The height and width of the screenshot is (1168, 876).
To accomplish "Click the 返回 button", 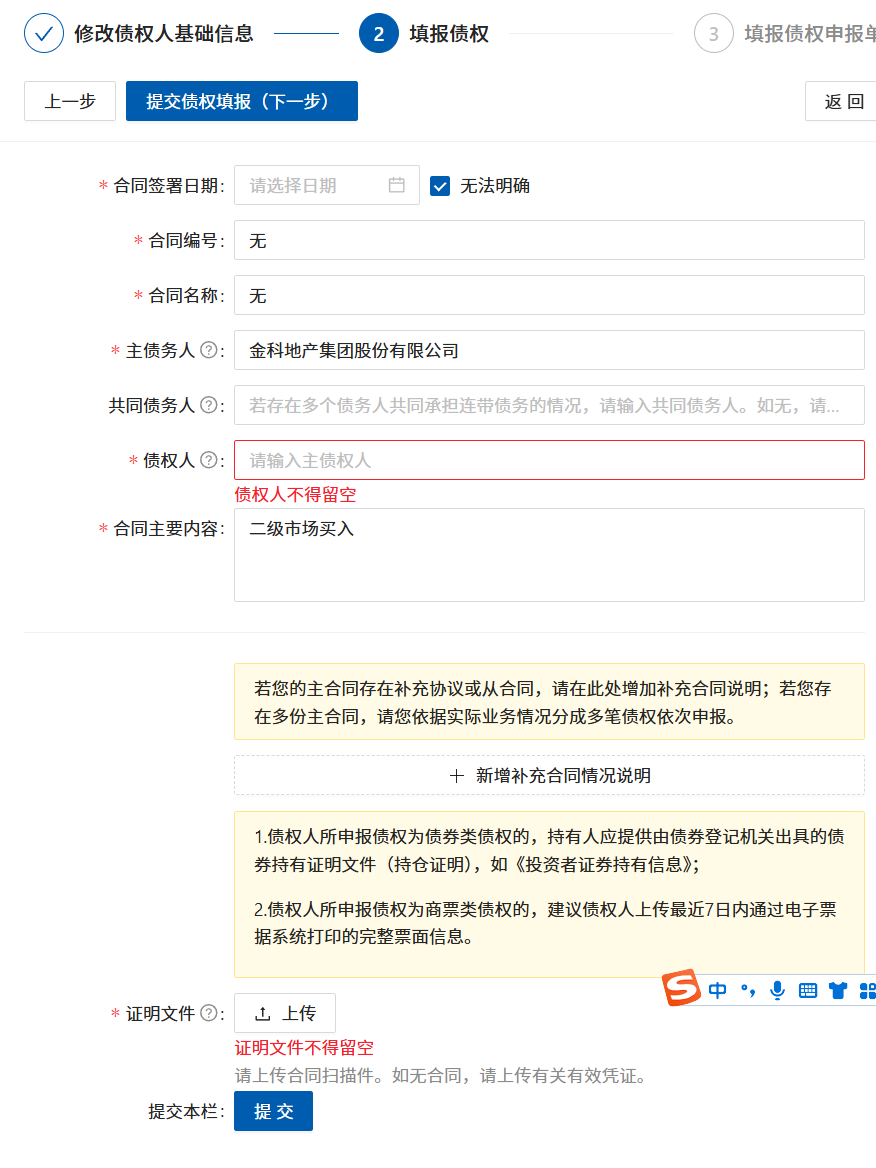I will tap(841, 101).
